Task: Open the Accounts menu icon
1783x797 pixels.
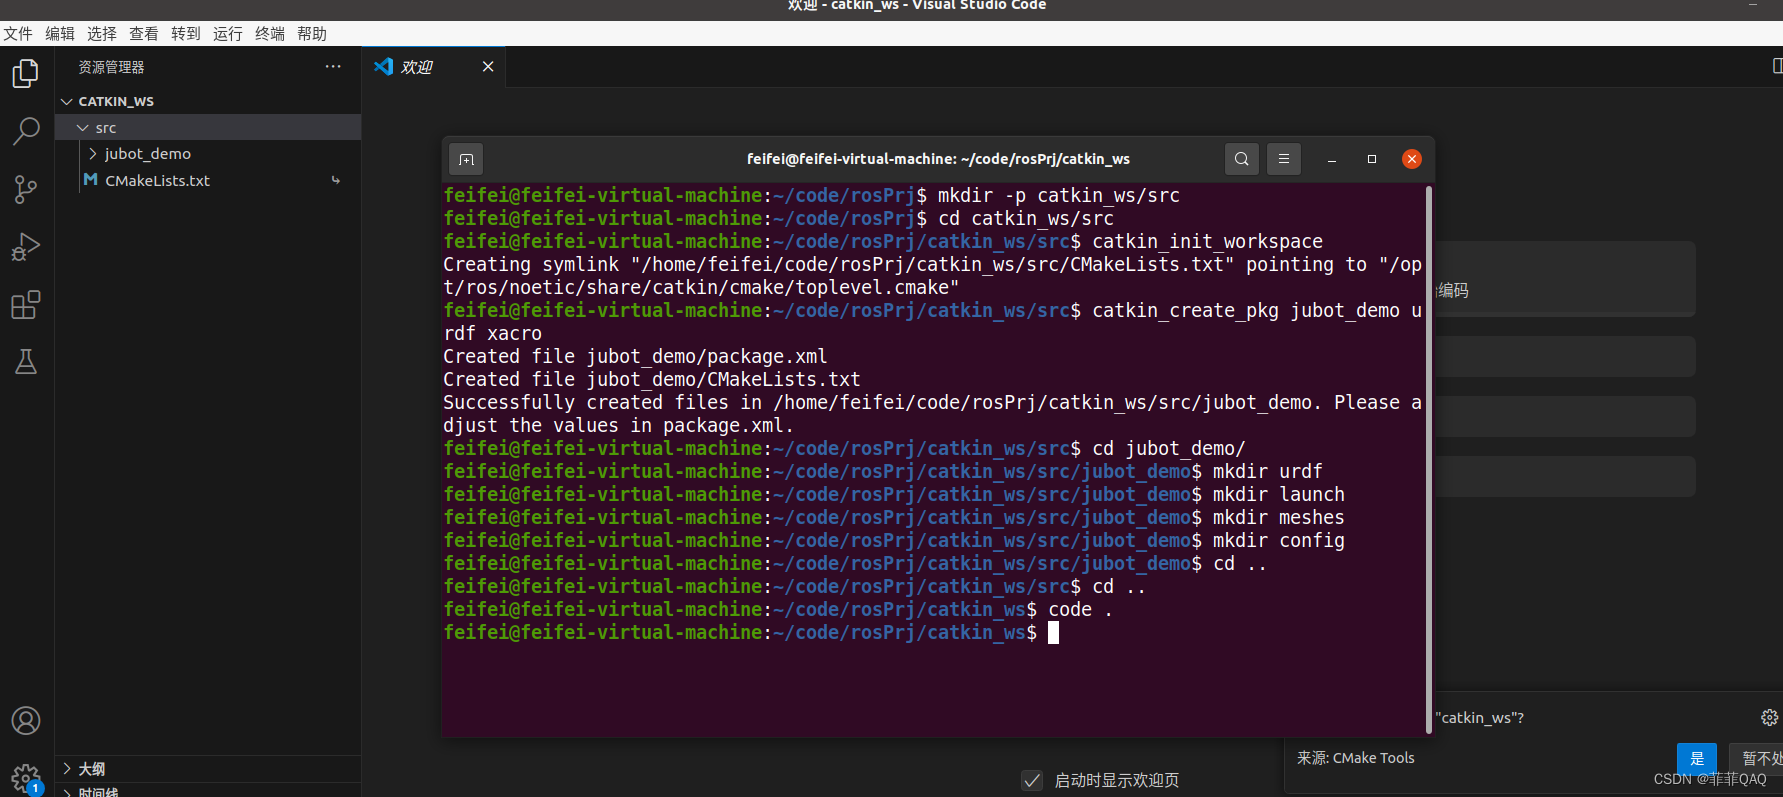Action: [26, 721]
